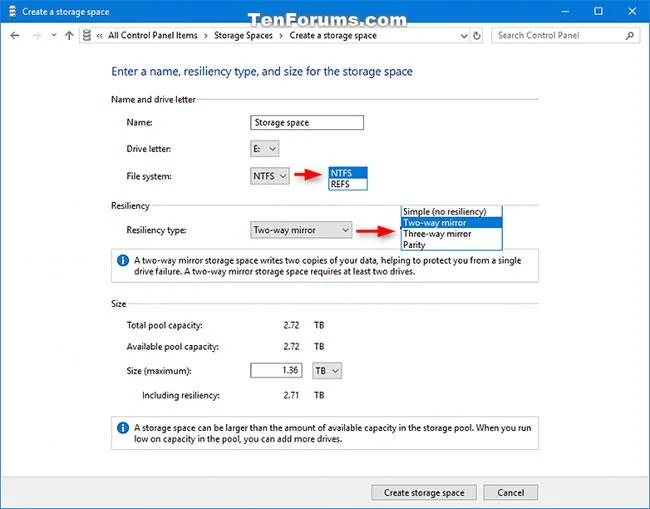Screen dimensions: 650x509
Task: Navigate to Storage Spaces breadcrumb
Action: pos(243,36)
